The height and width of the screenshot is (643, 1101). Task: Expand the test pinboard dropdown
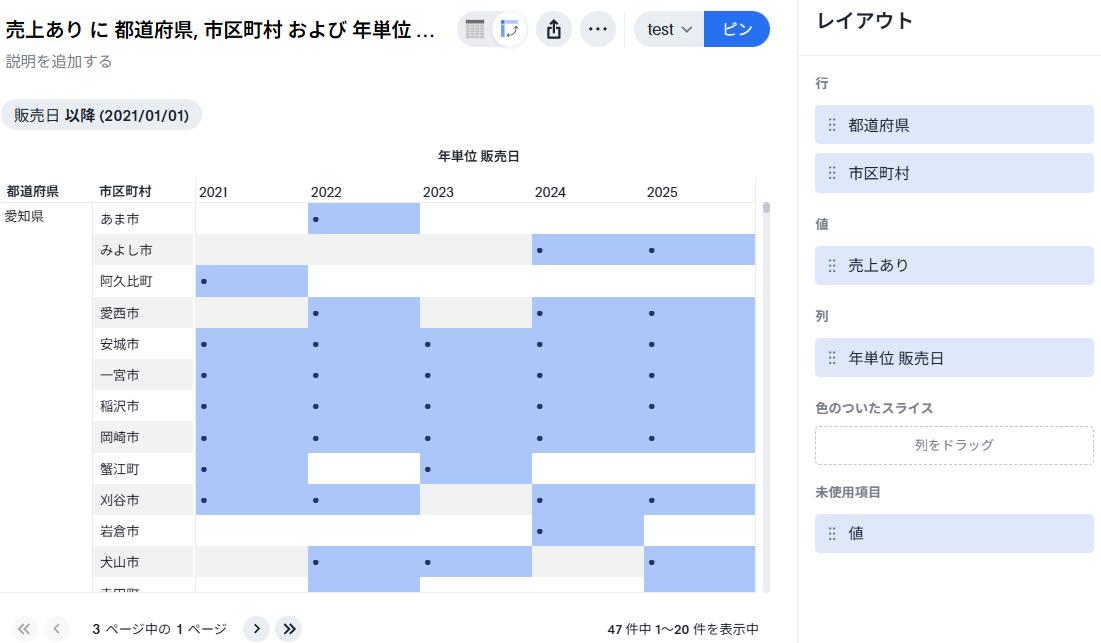tap(669, 30)
